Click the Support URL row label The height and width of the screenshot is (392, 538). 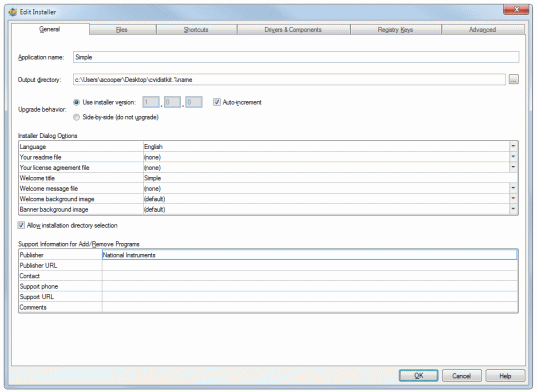point(37,297)
